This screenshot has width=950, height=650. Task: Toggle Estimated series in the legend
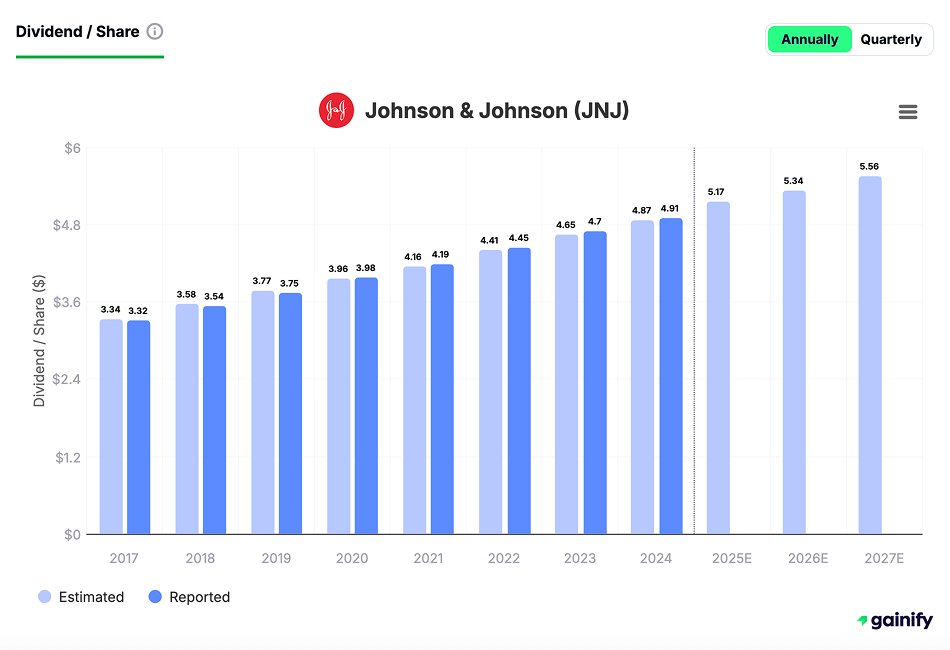point(81,597)
